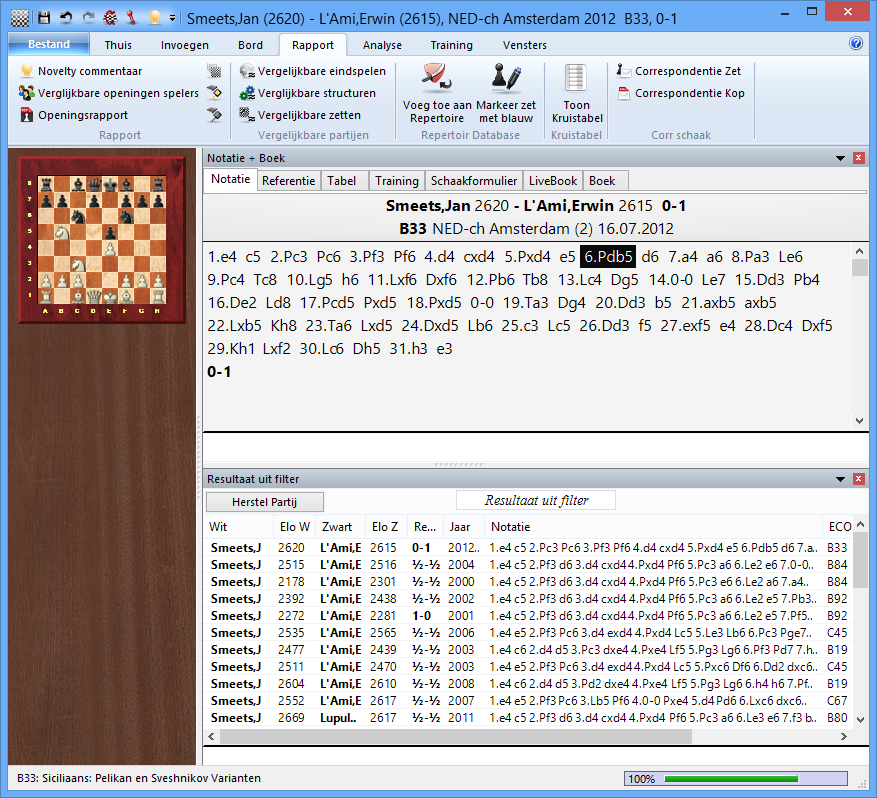Open the blue help question mark
This screenshot has height=798, width=877.
pos(856,44)
